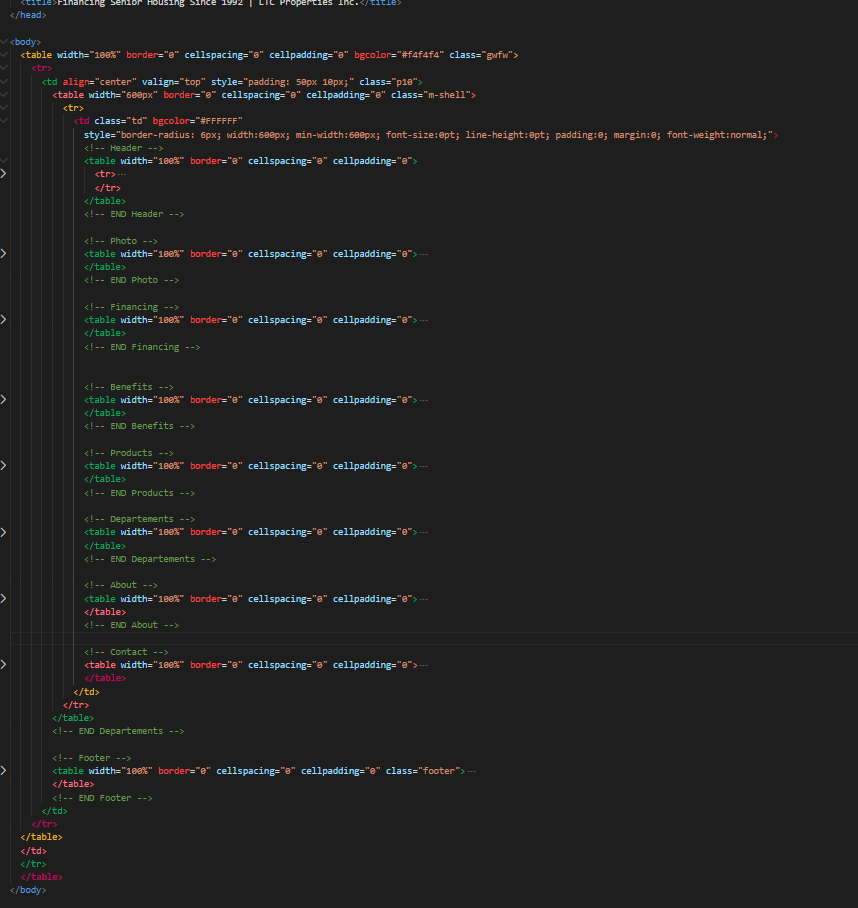Expand the collapsed Contact table
Viewport: 858px width, 908px height.
tap(3, 665)
